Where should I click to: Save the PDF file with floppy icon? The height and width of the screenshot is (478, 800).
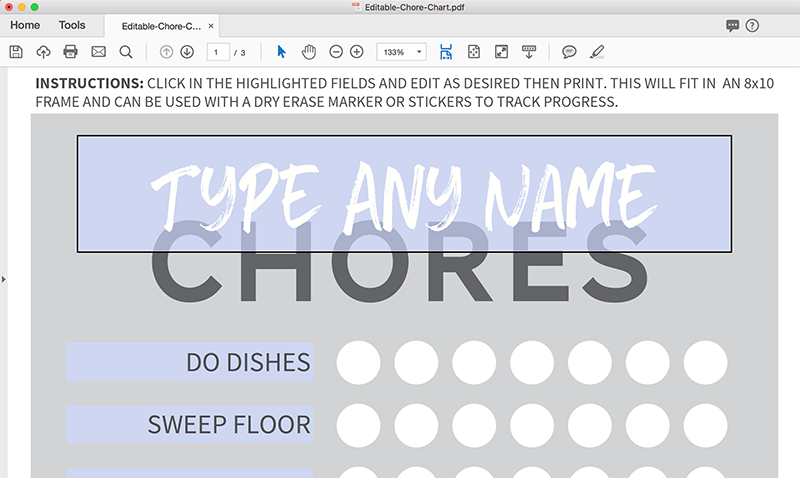click(16, 52)
